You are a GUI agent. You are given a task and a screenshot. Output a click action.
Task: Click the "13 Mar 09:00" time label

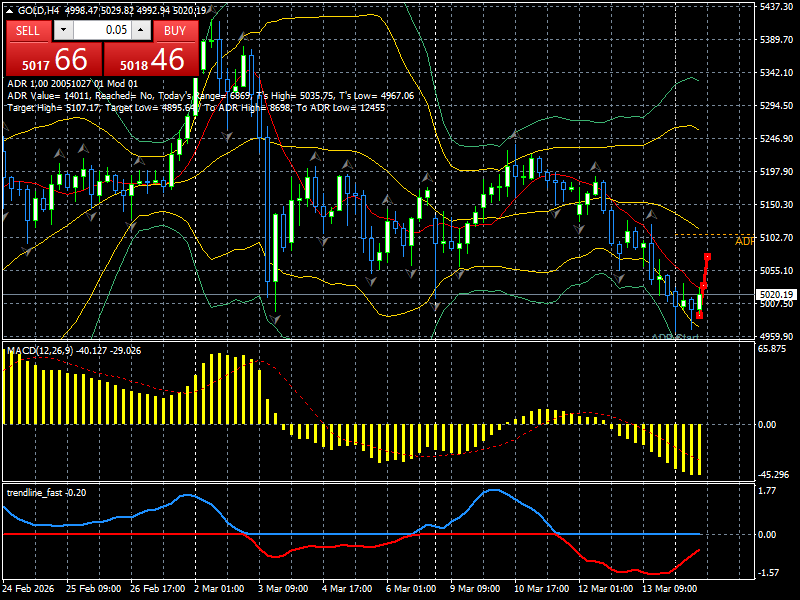[669, 588]
